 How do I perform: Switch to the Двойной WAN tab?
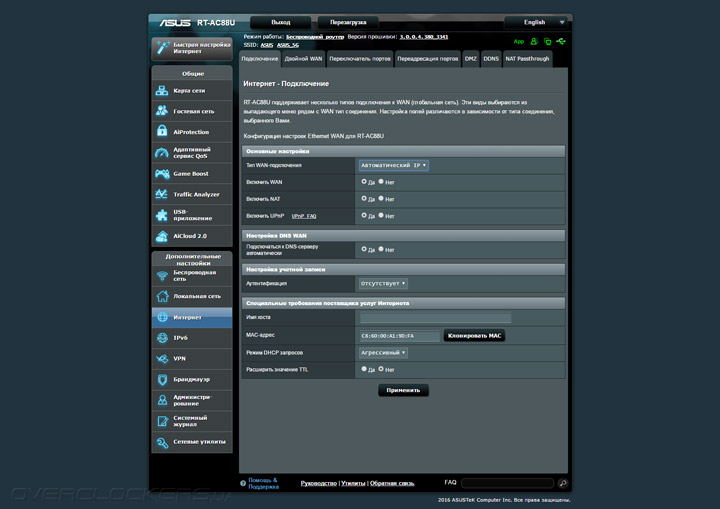303,59
